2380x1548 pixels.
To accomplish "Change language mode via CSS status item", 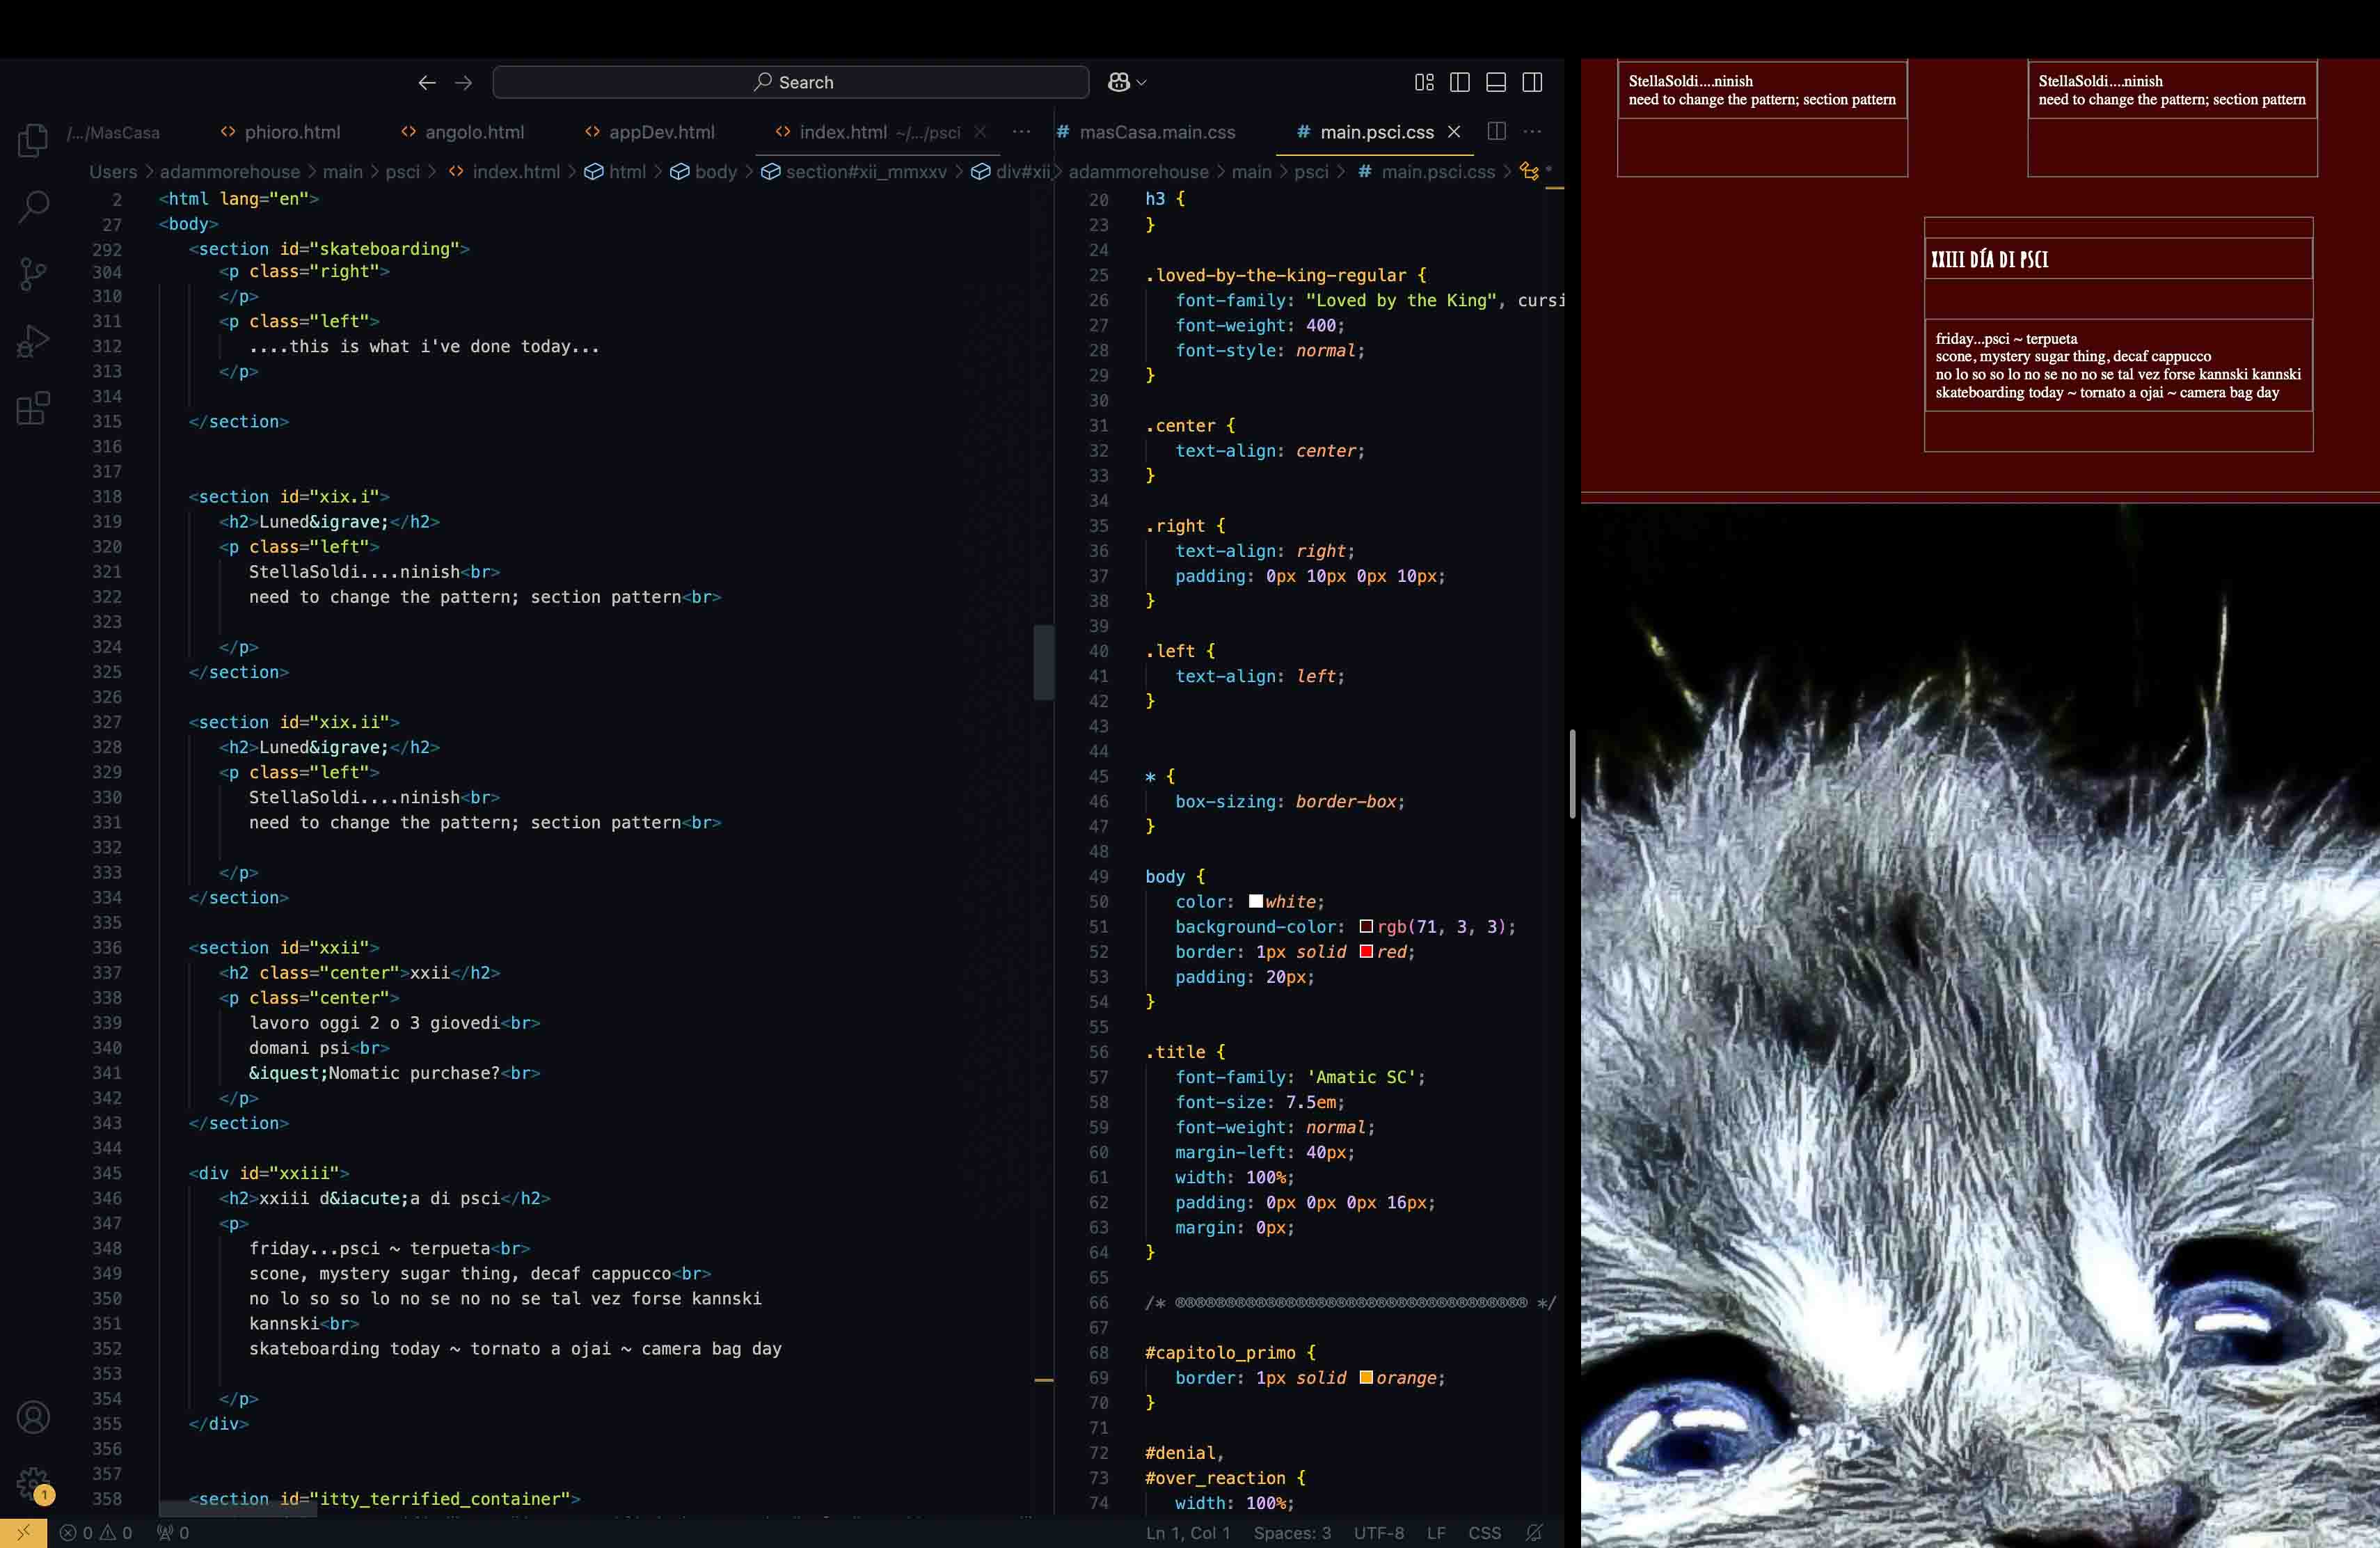I will 1486,1533.
